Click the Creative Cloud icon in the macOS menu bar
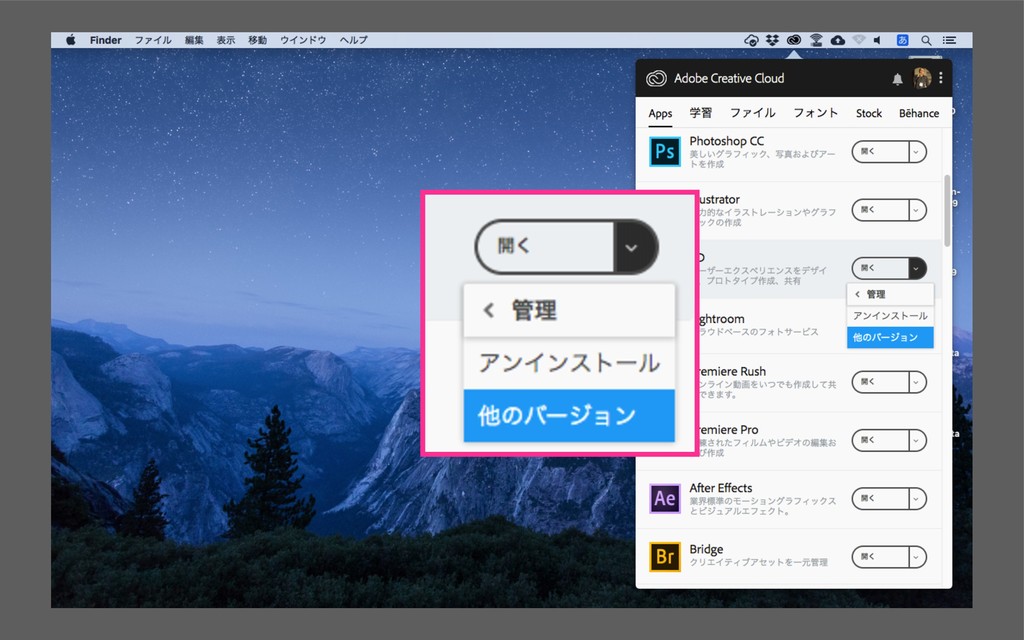This screenshot has width=1024, height=640. coord(793,40)
